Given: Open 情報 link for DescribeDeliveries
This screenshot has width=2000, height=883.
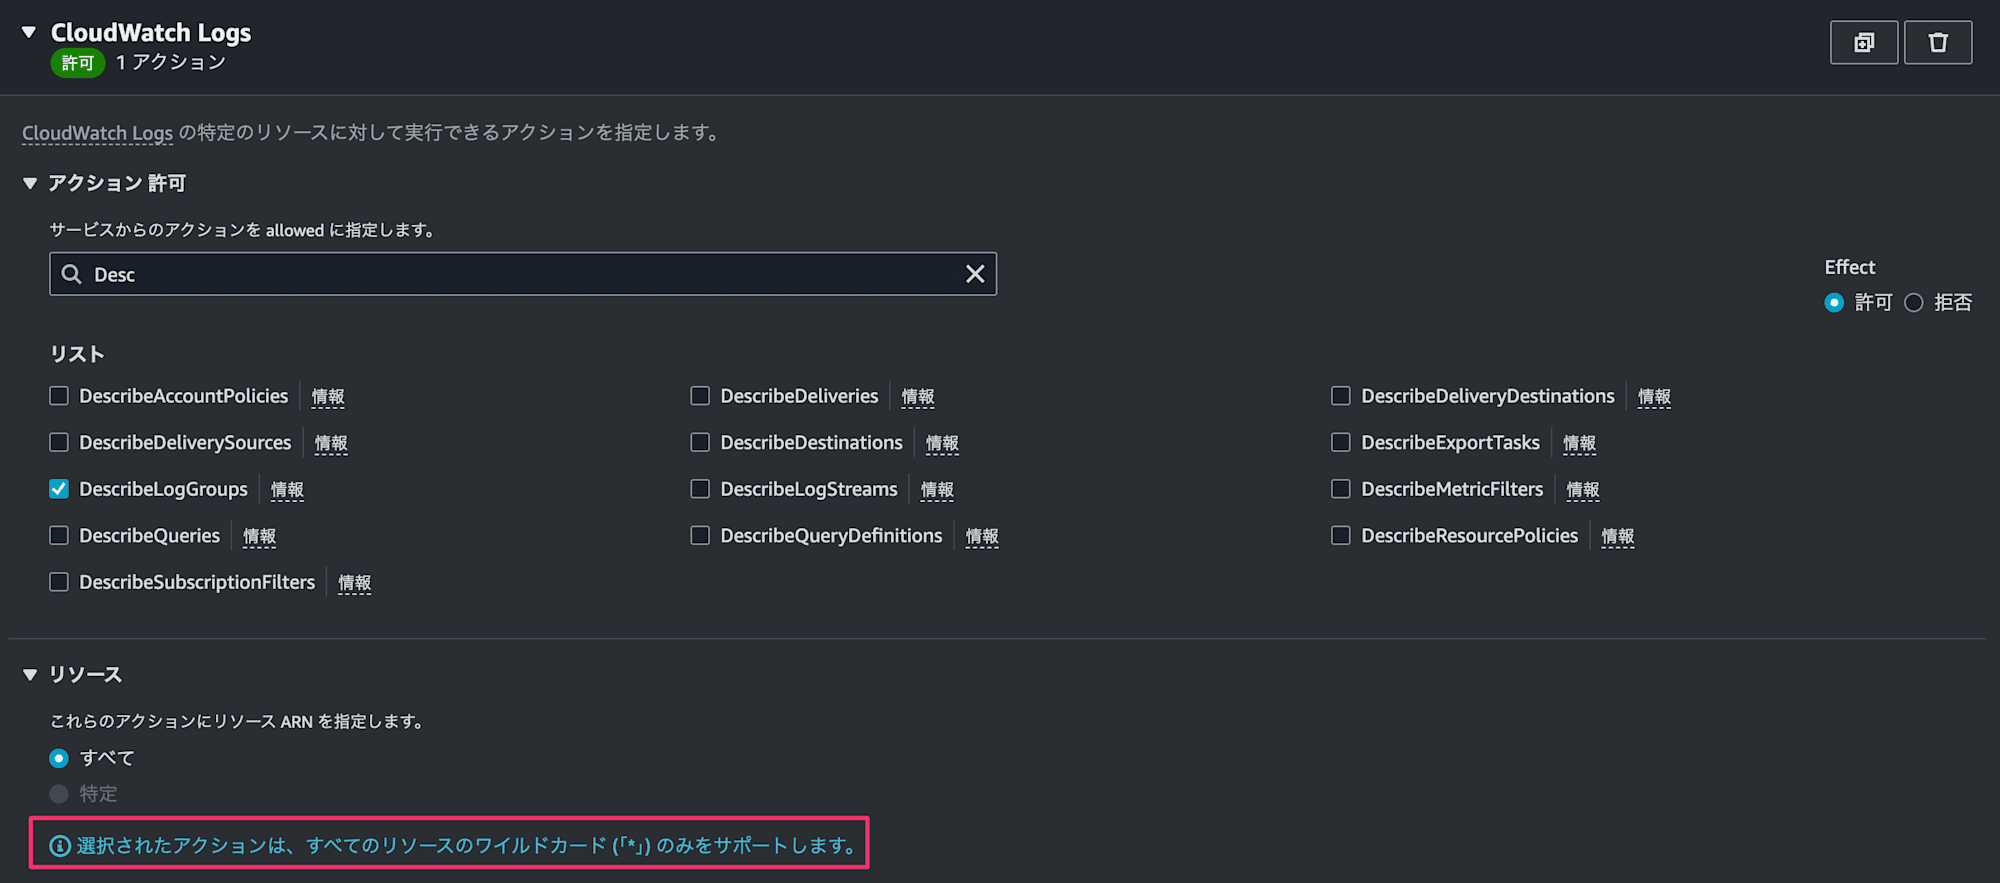Looking at the screenshot, I should 918,397.
